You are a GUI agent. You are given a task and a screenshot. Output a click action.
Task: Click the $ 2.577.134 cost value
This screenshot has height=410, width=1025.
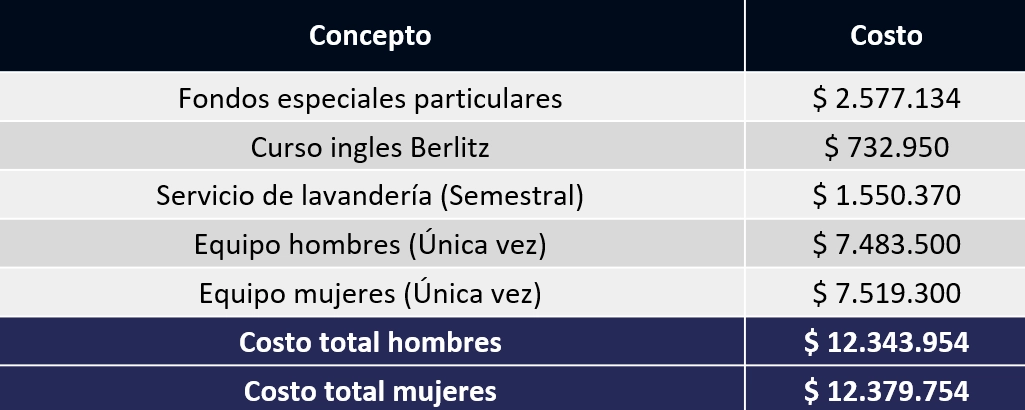coord(886,99)
